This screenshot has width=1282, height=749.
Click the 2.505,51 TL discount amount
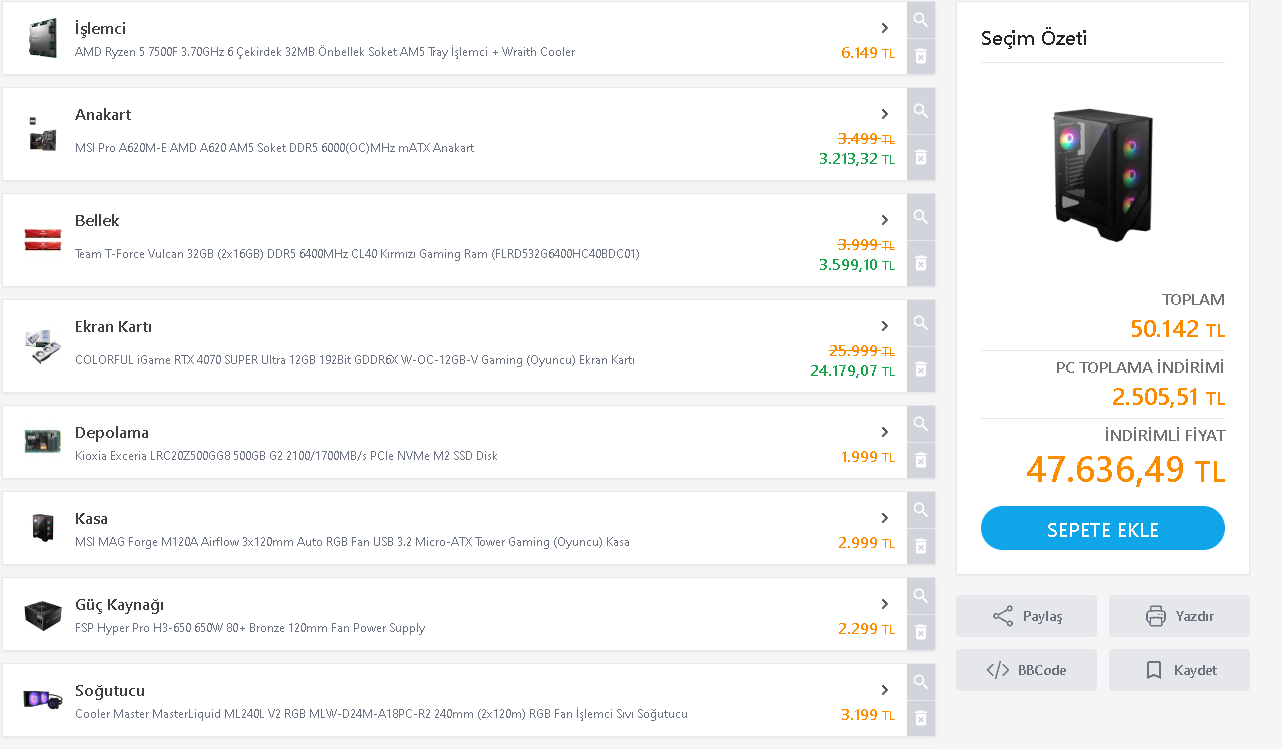1168,397
